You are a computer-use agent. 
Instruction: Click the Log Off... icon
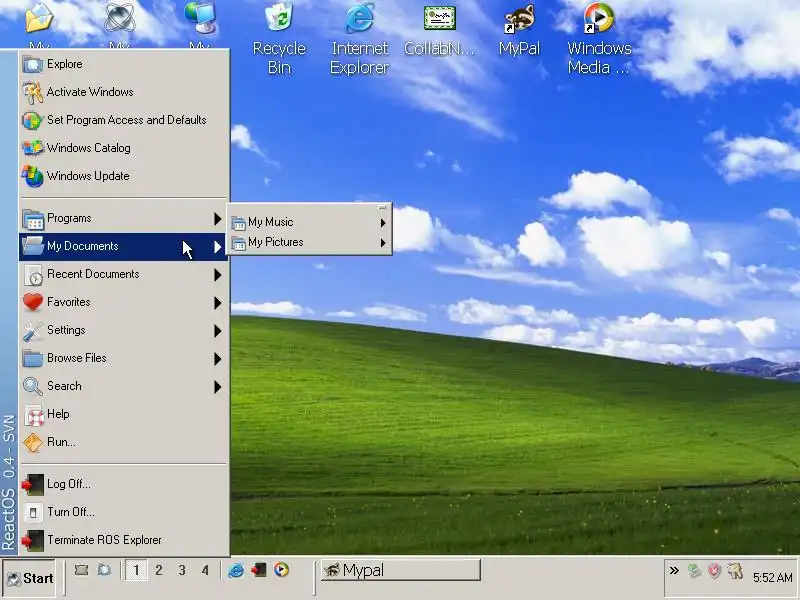tap(33, 485)
